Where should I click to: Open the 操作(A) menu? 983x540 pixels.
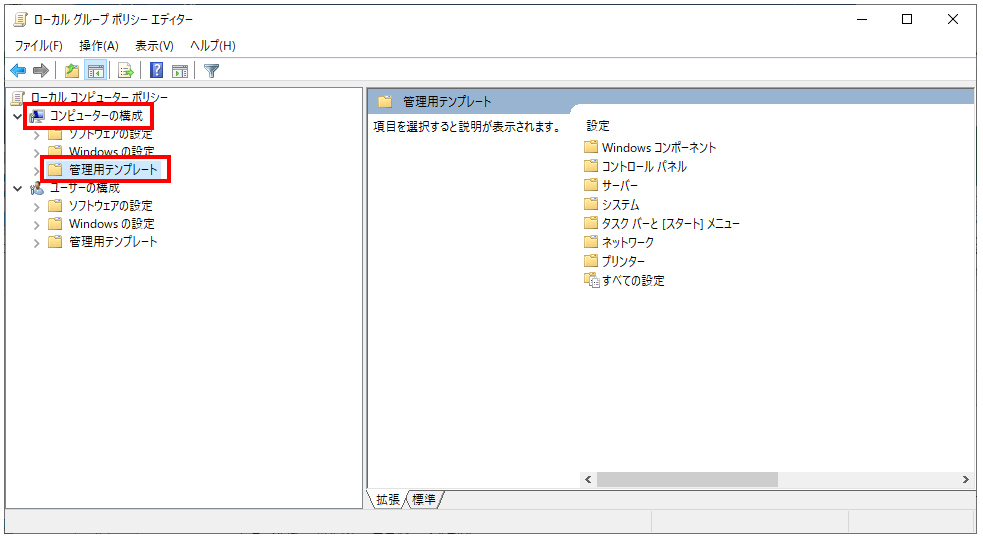coord(99,46)
